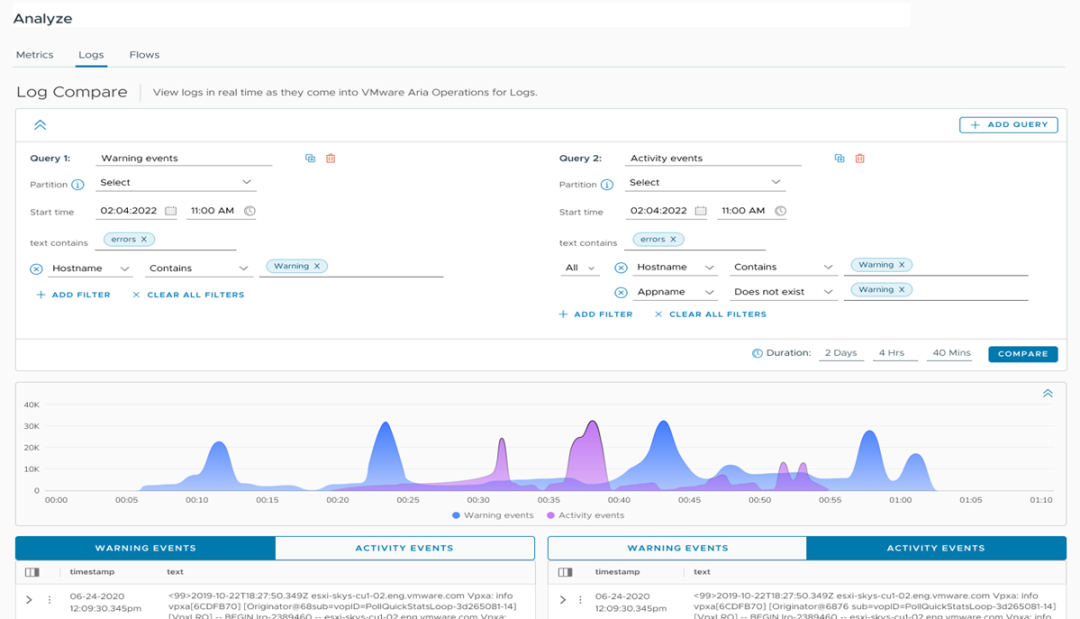Delete Query 1 using the trash icon
1080x619 pixels.
pyautogui.click(x=331, y=158)
